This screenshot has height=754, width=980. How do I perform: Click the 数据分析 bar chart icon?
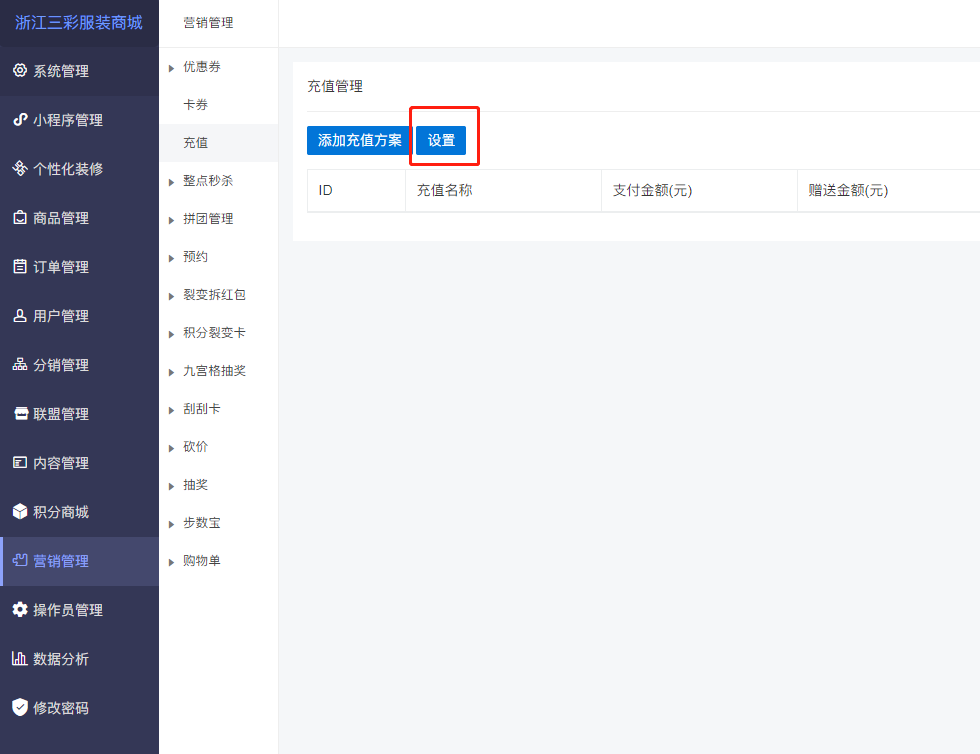pyautogui.click(x=20, y=658)
